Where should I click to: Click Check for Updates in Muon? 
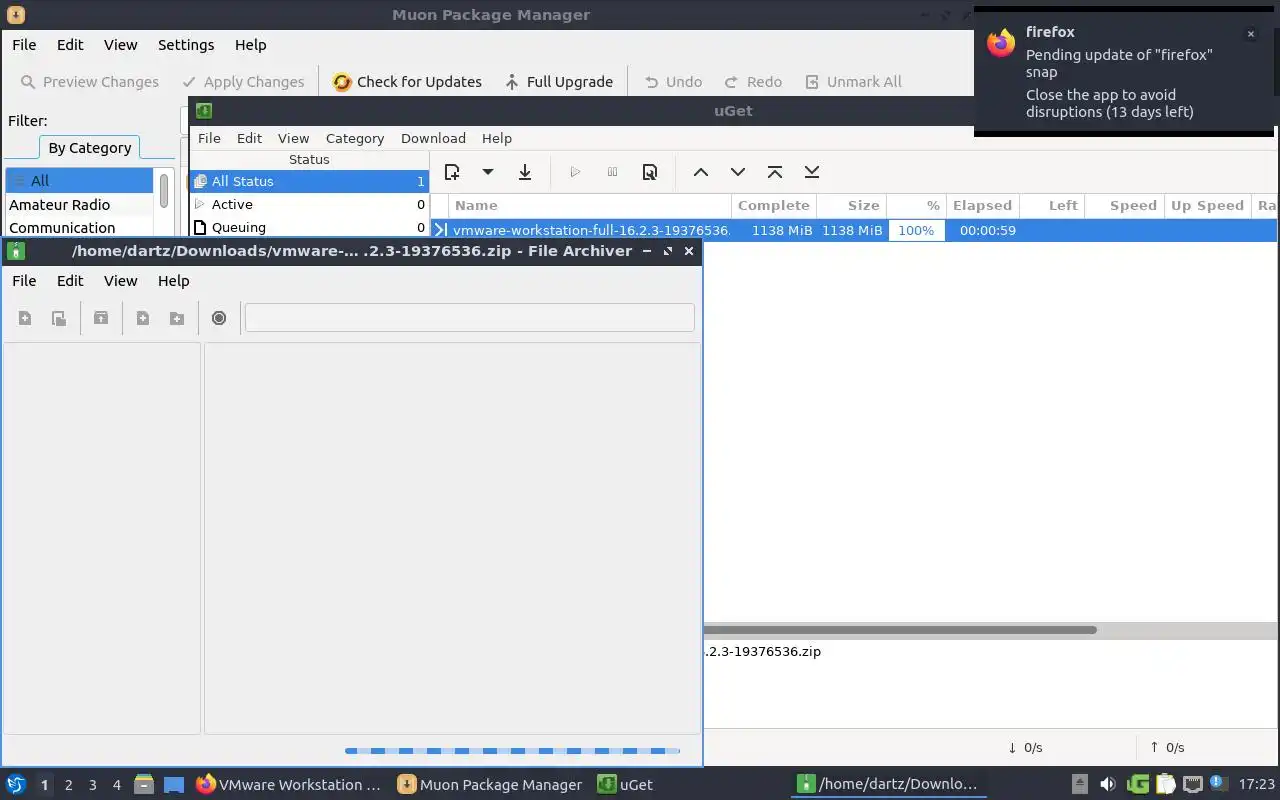point(407,82)
